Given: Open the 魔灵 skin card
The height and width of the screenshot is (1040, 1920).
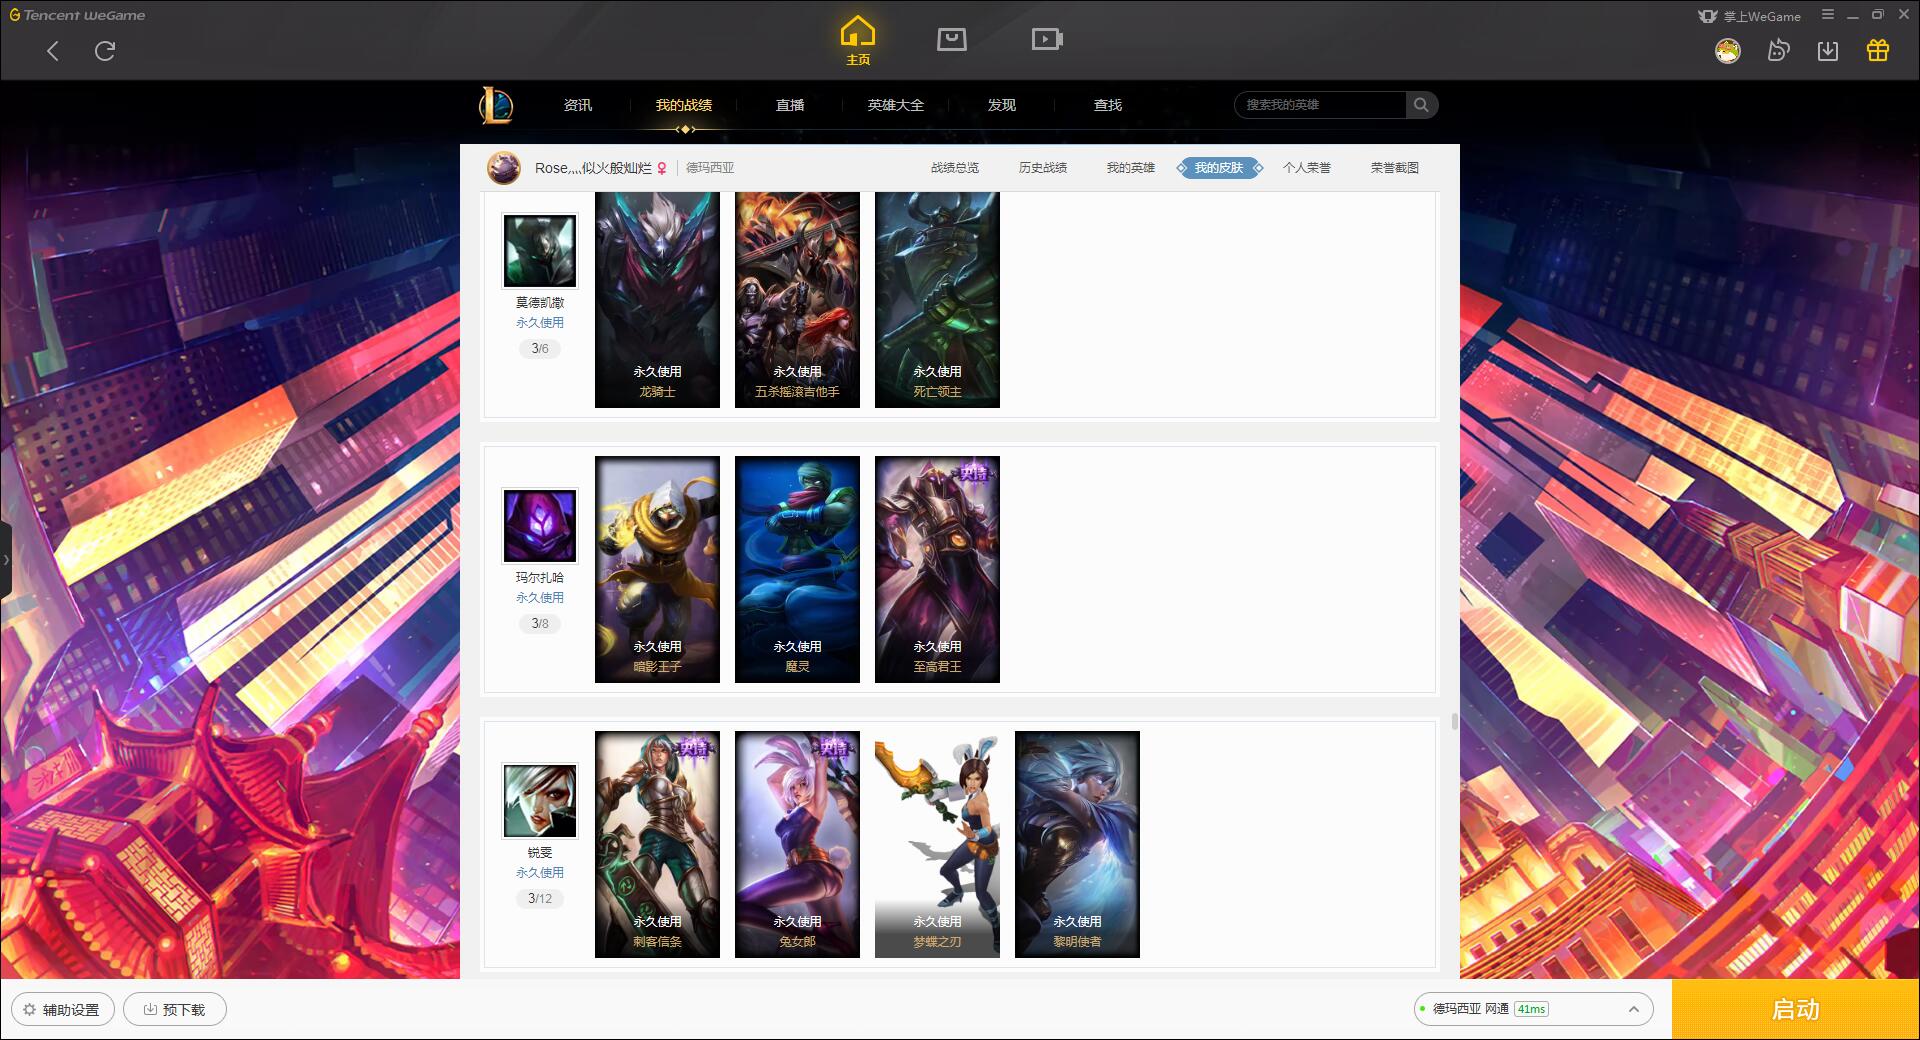Looking at the screenshot, I should [x=797, y=569].
